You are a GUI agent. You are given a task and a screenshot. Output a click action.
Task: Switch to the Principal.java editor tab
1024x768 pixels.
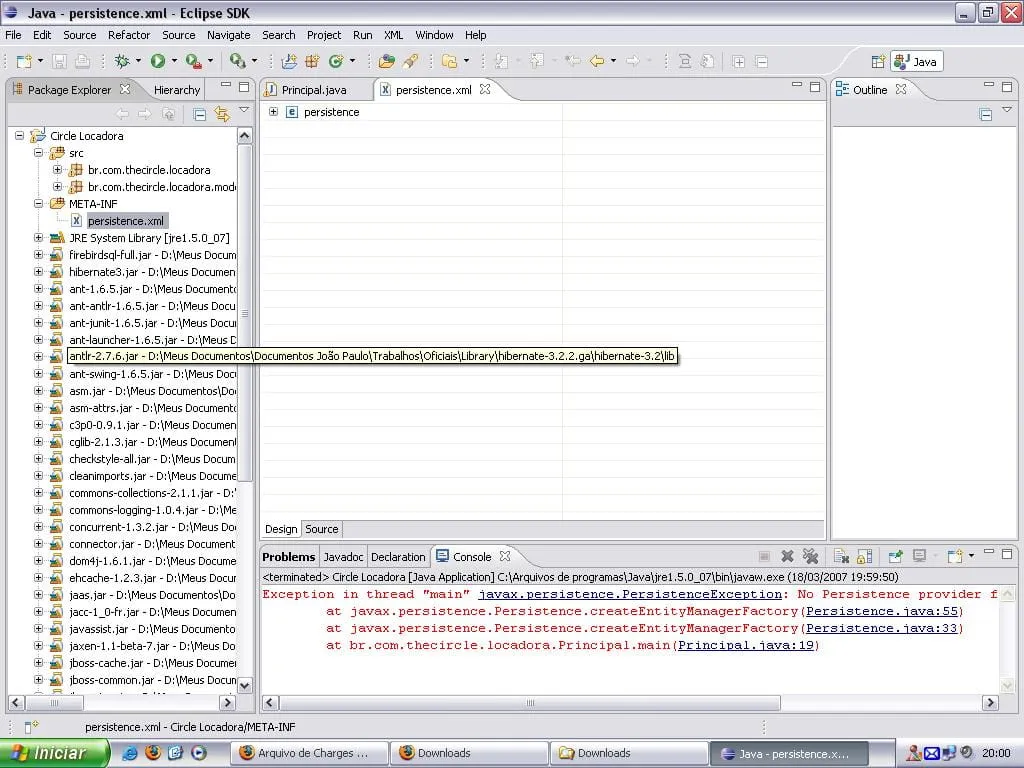[313, 90]
